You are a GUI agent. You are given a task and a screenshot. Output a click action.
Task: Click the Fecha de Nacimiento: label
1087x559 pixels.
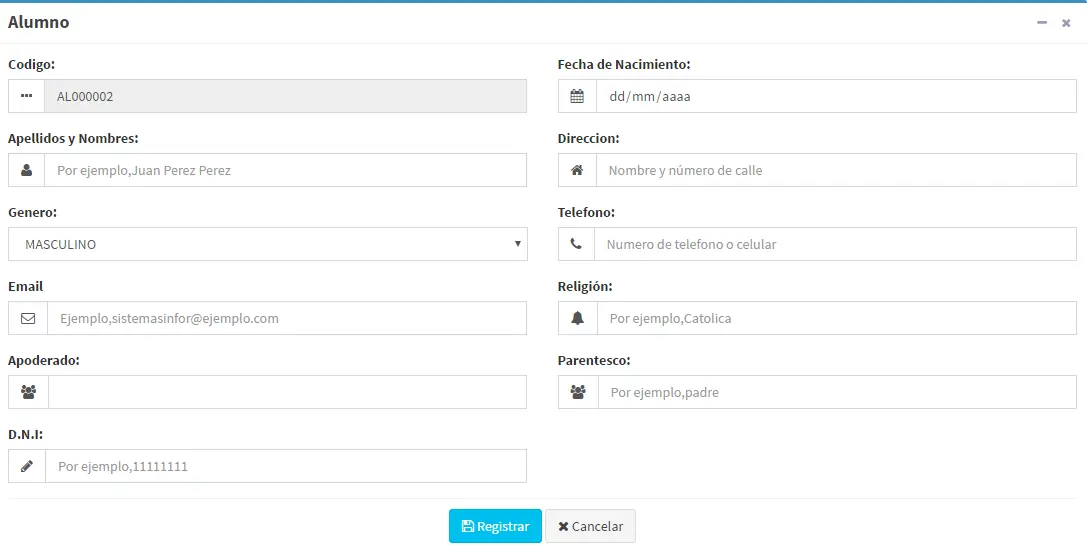tap(624, 64)
